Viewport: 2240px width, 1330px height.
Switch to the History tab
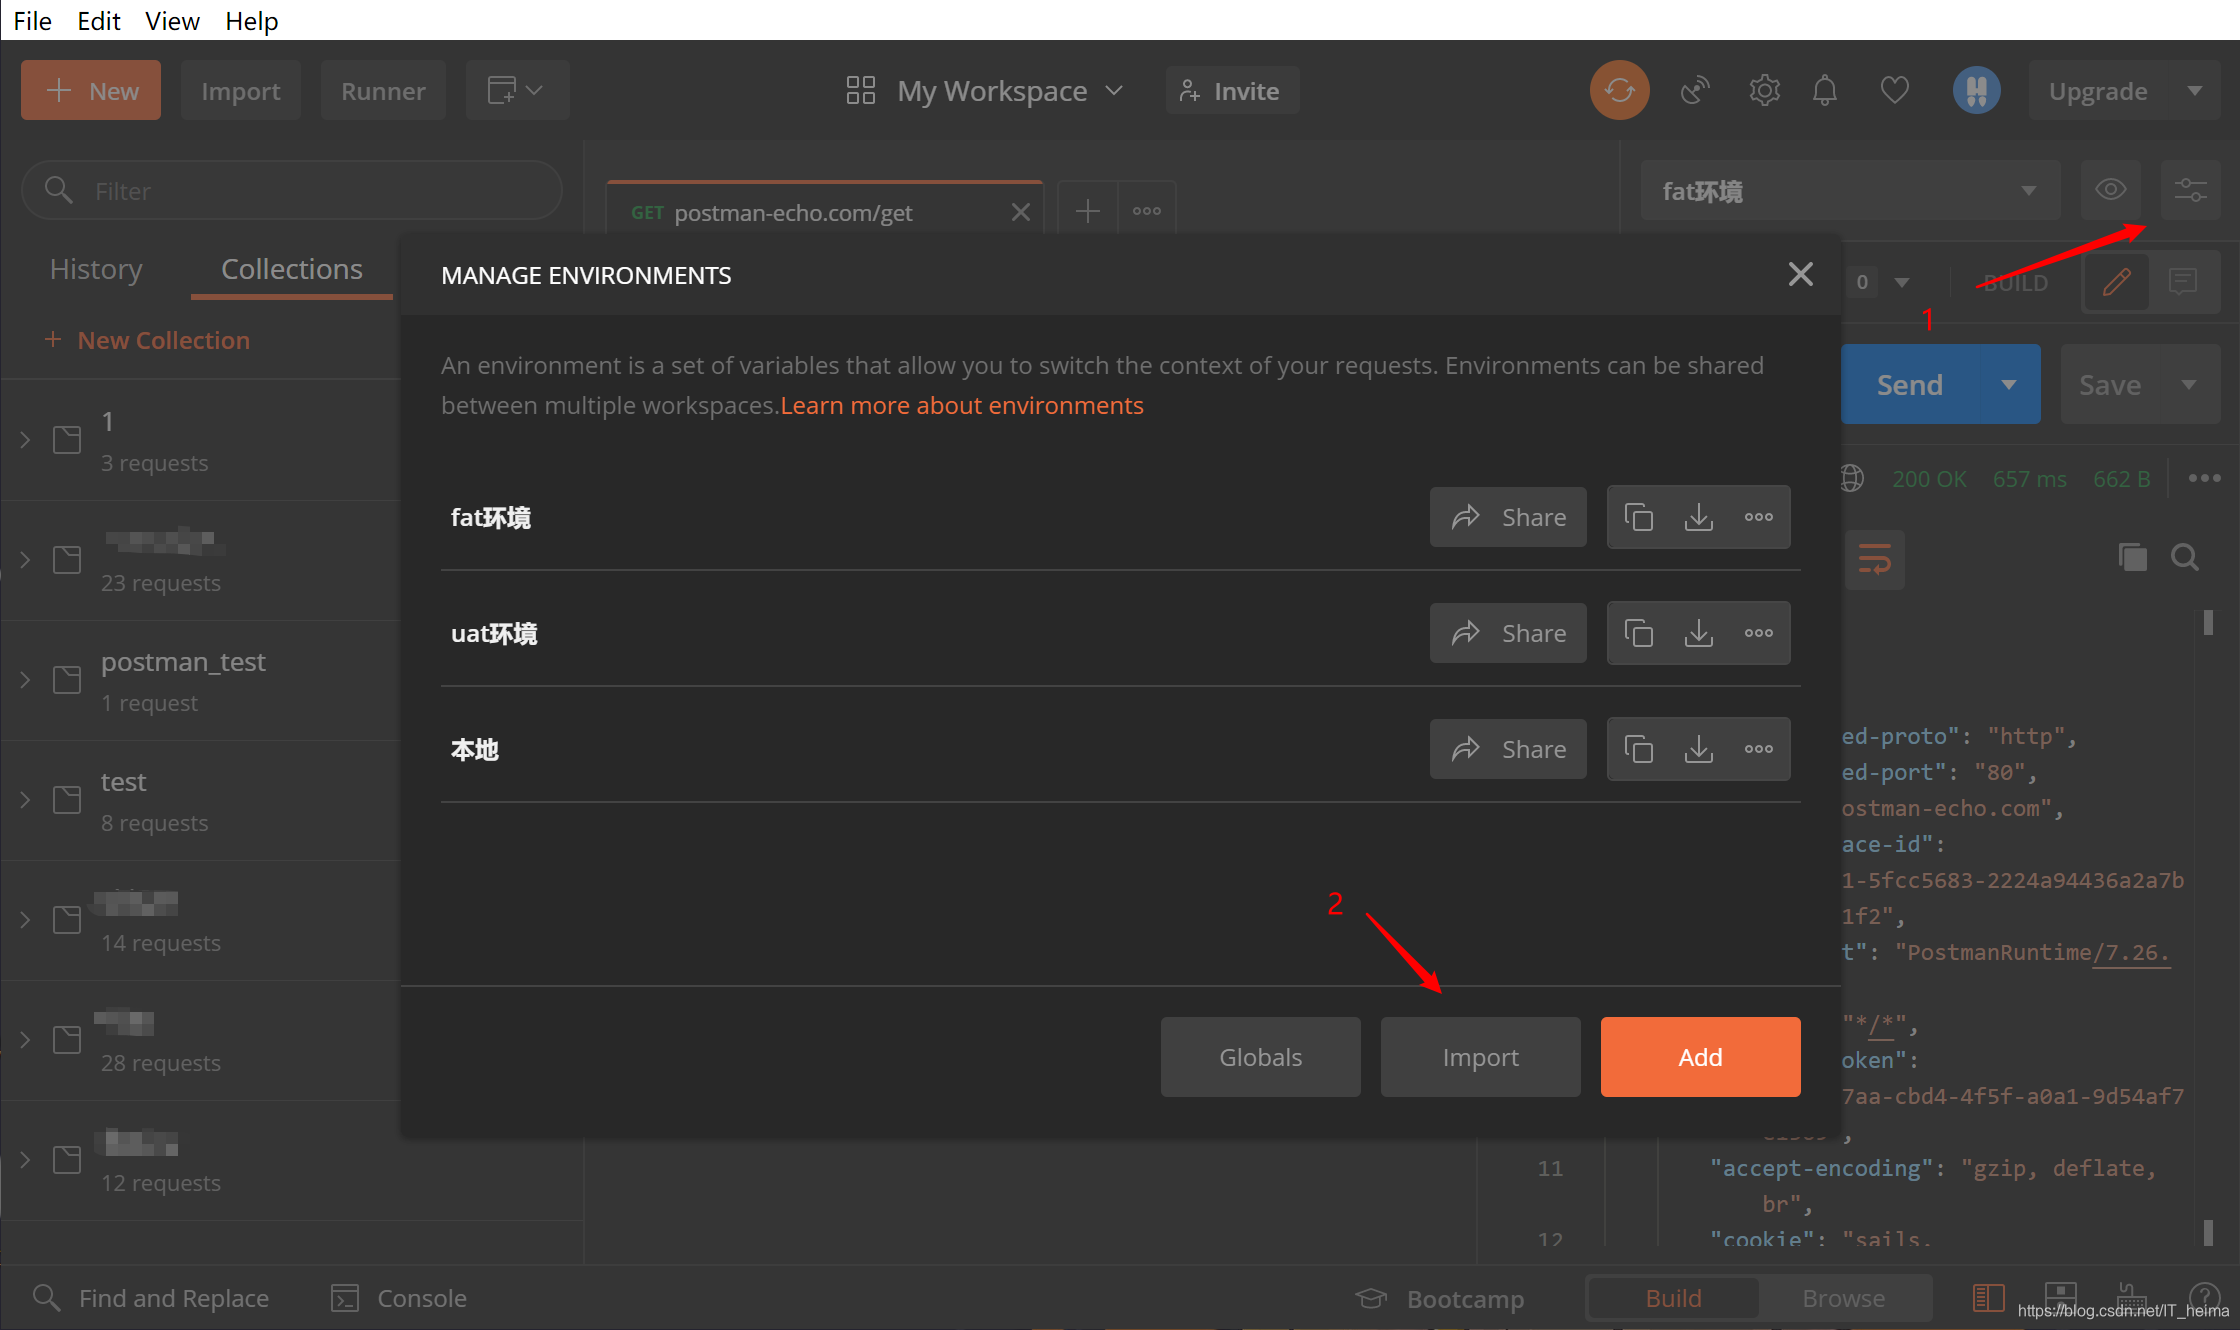pos(96,269)
